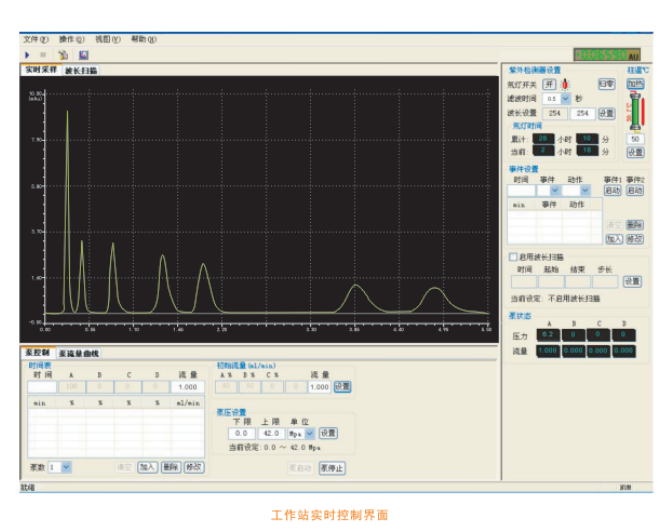
Task: Click the third toolbar icon with cursor
Action: (63, 55)
